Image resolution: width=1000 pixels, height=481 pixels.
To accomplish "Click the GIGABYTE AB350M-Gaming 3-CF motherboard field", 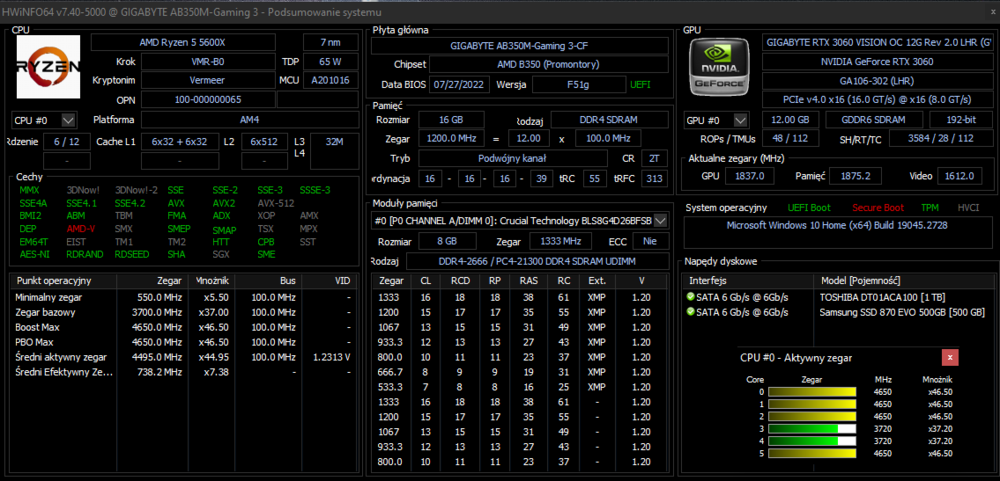I will tap(519, 46).
